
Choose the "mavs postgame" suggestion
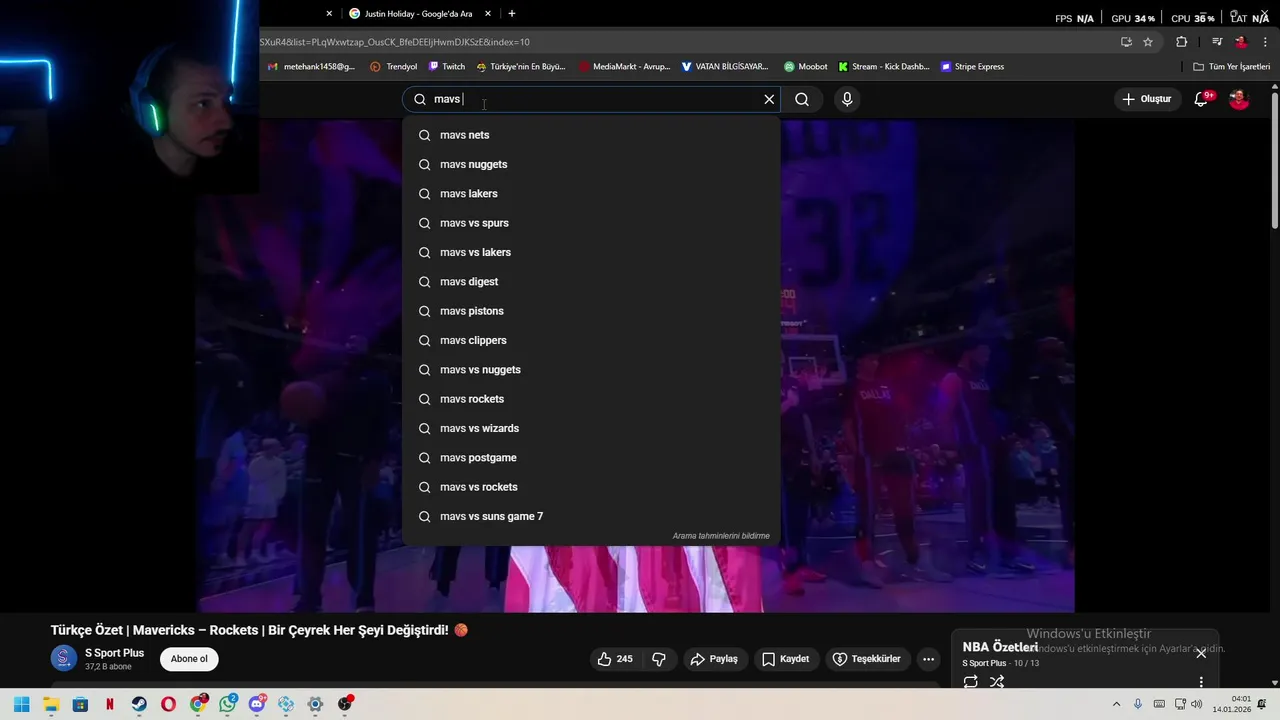(x=591, y=457)
